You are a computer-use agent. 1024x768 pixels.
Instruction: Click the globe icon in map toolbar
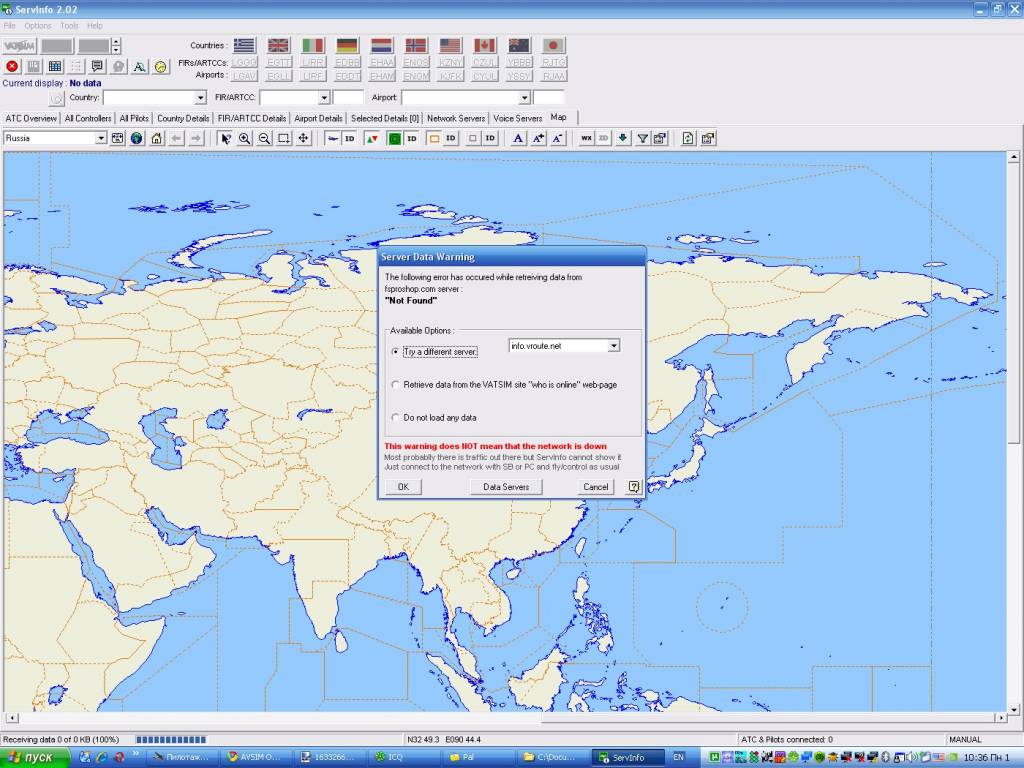click(137, 138)
